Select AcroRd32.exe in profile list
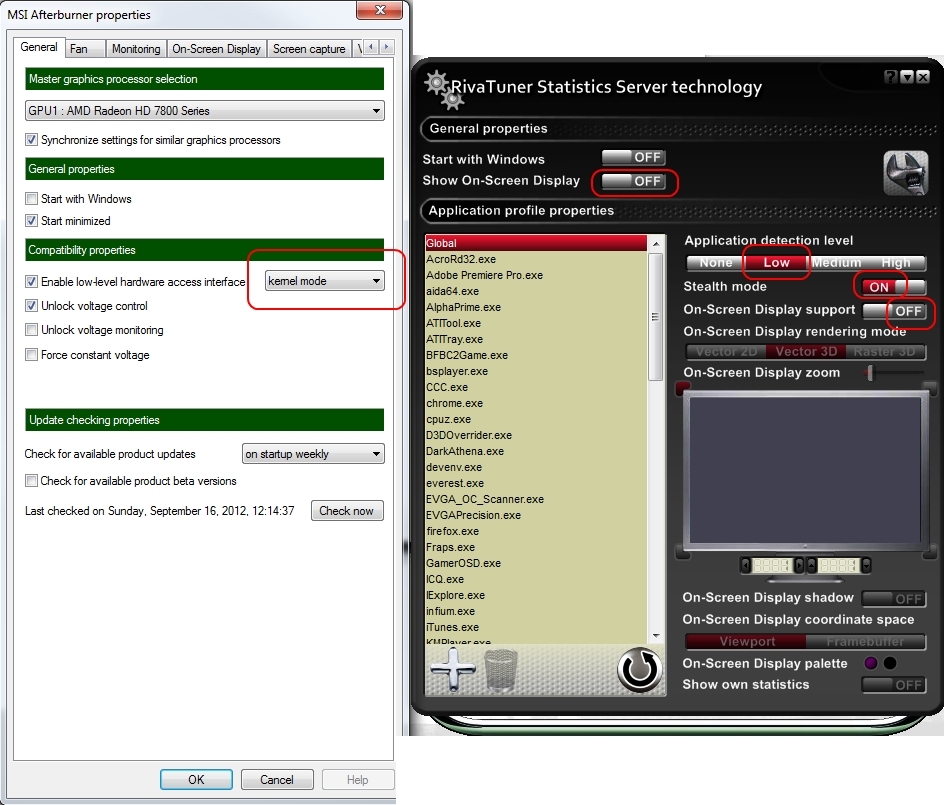 (x=536, y=259)
